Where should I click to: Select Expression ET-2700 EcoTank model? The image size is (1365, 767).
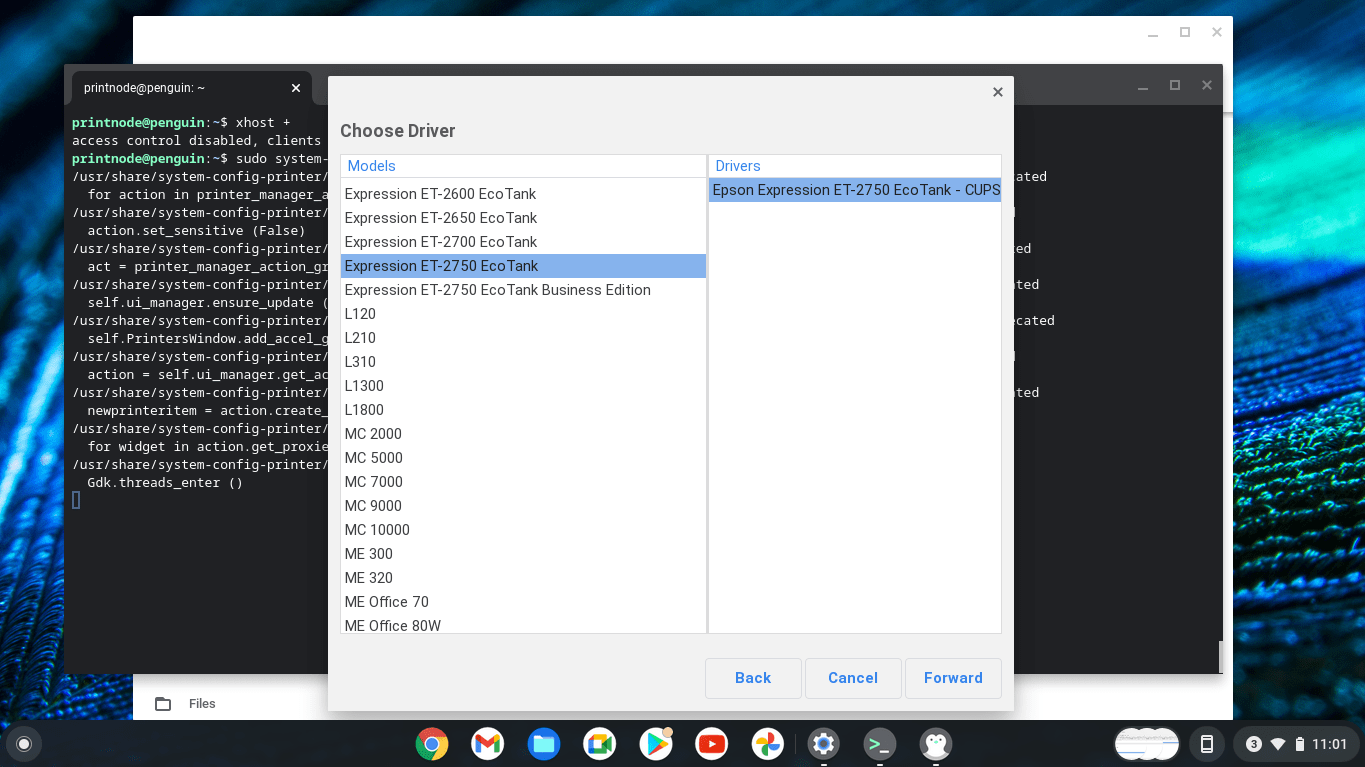click(x=524, y=242)
